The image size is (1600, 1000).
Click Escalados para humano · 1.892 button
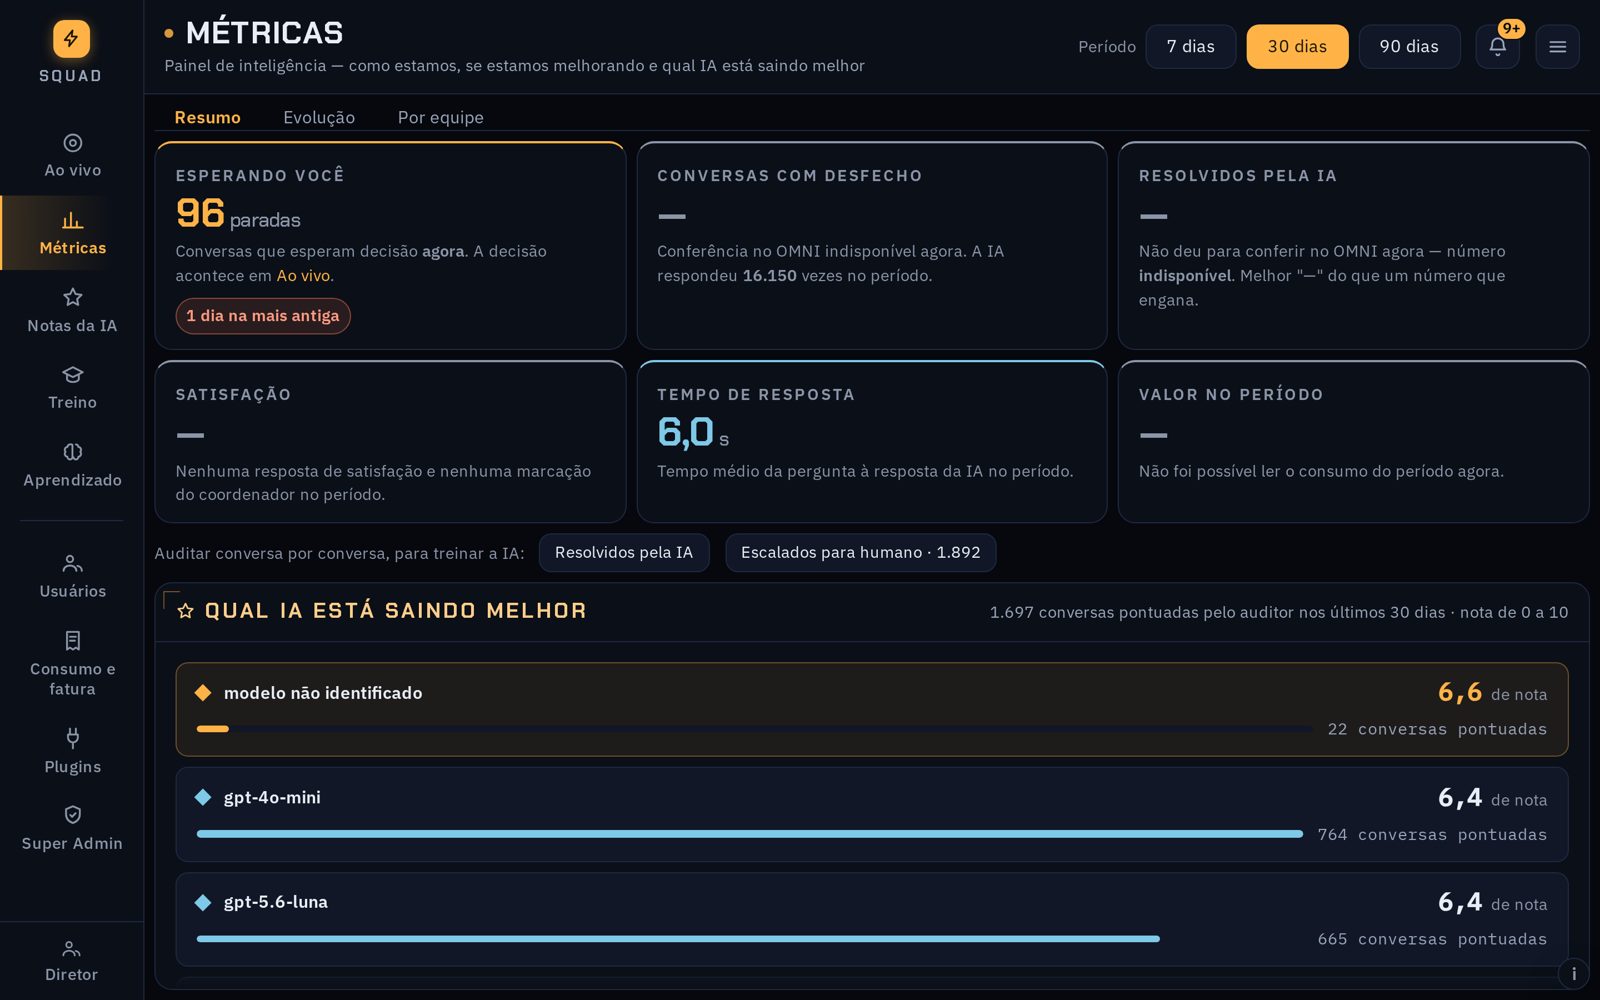(x=860, y=553)
